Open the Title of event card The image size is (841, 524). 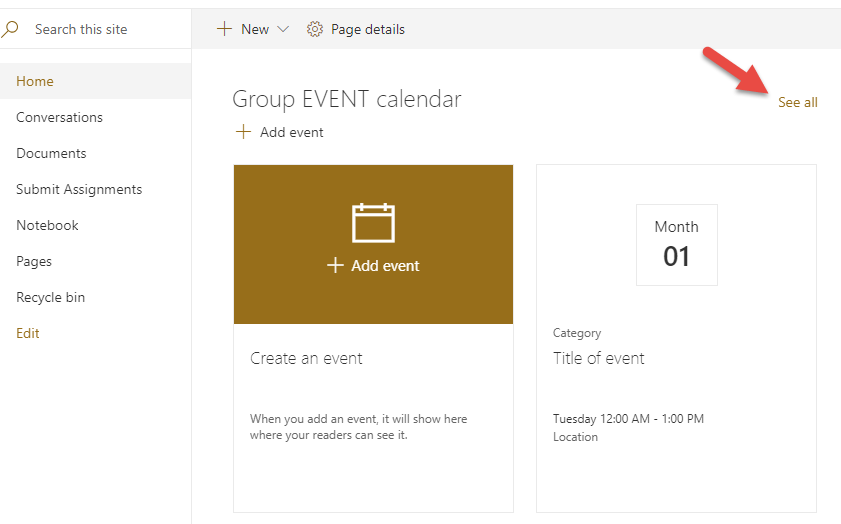click(599, 358)
